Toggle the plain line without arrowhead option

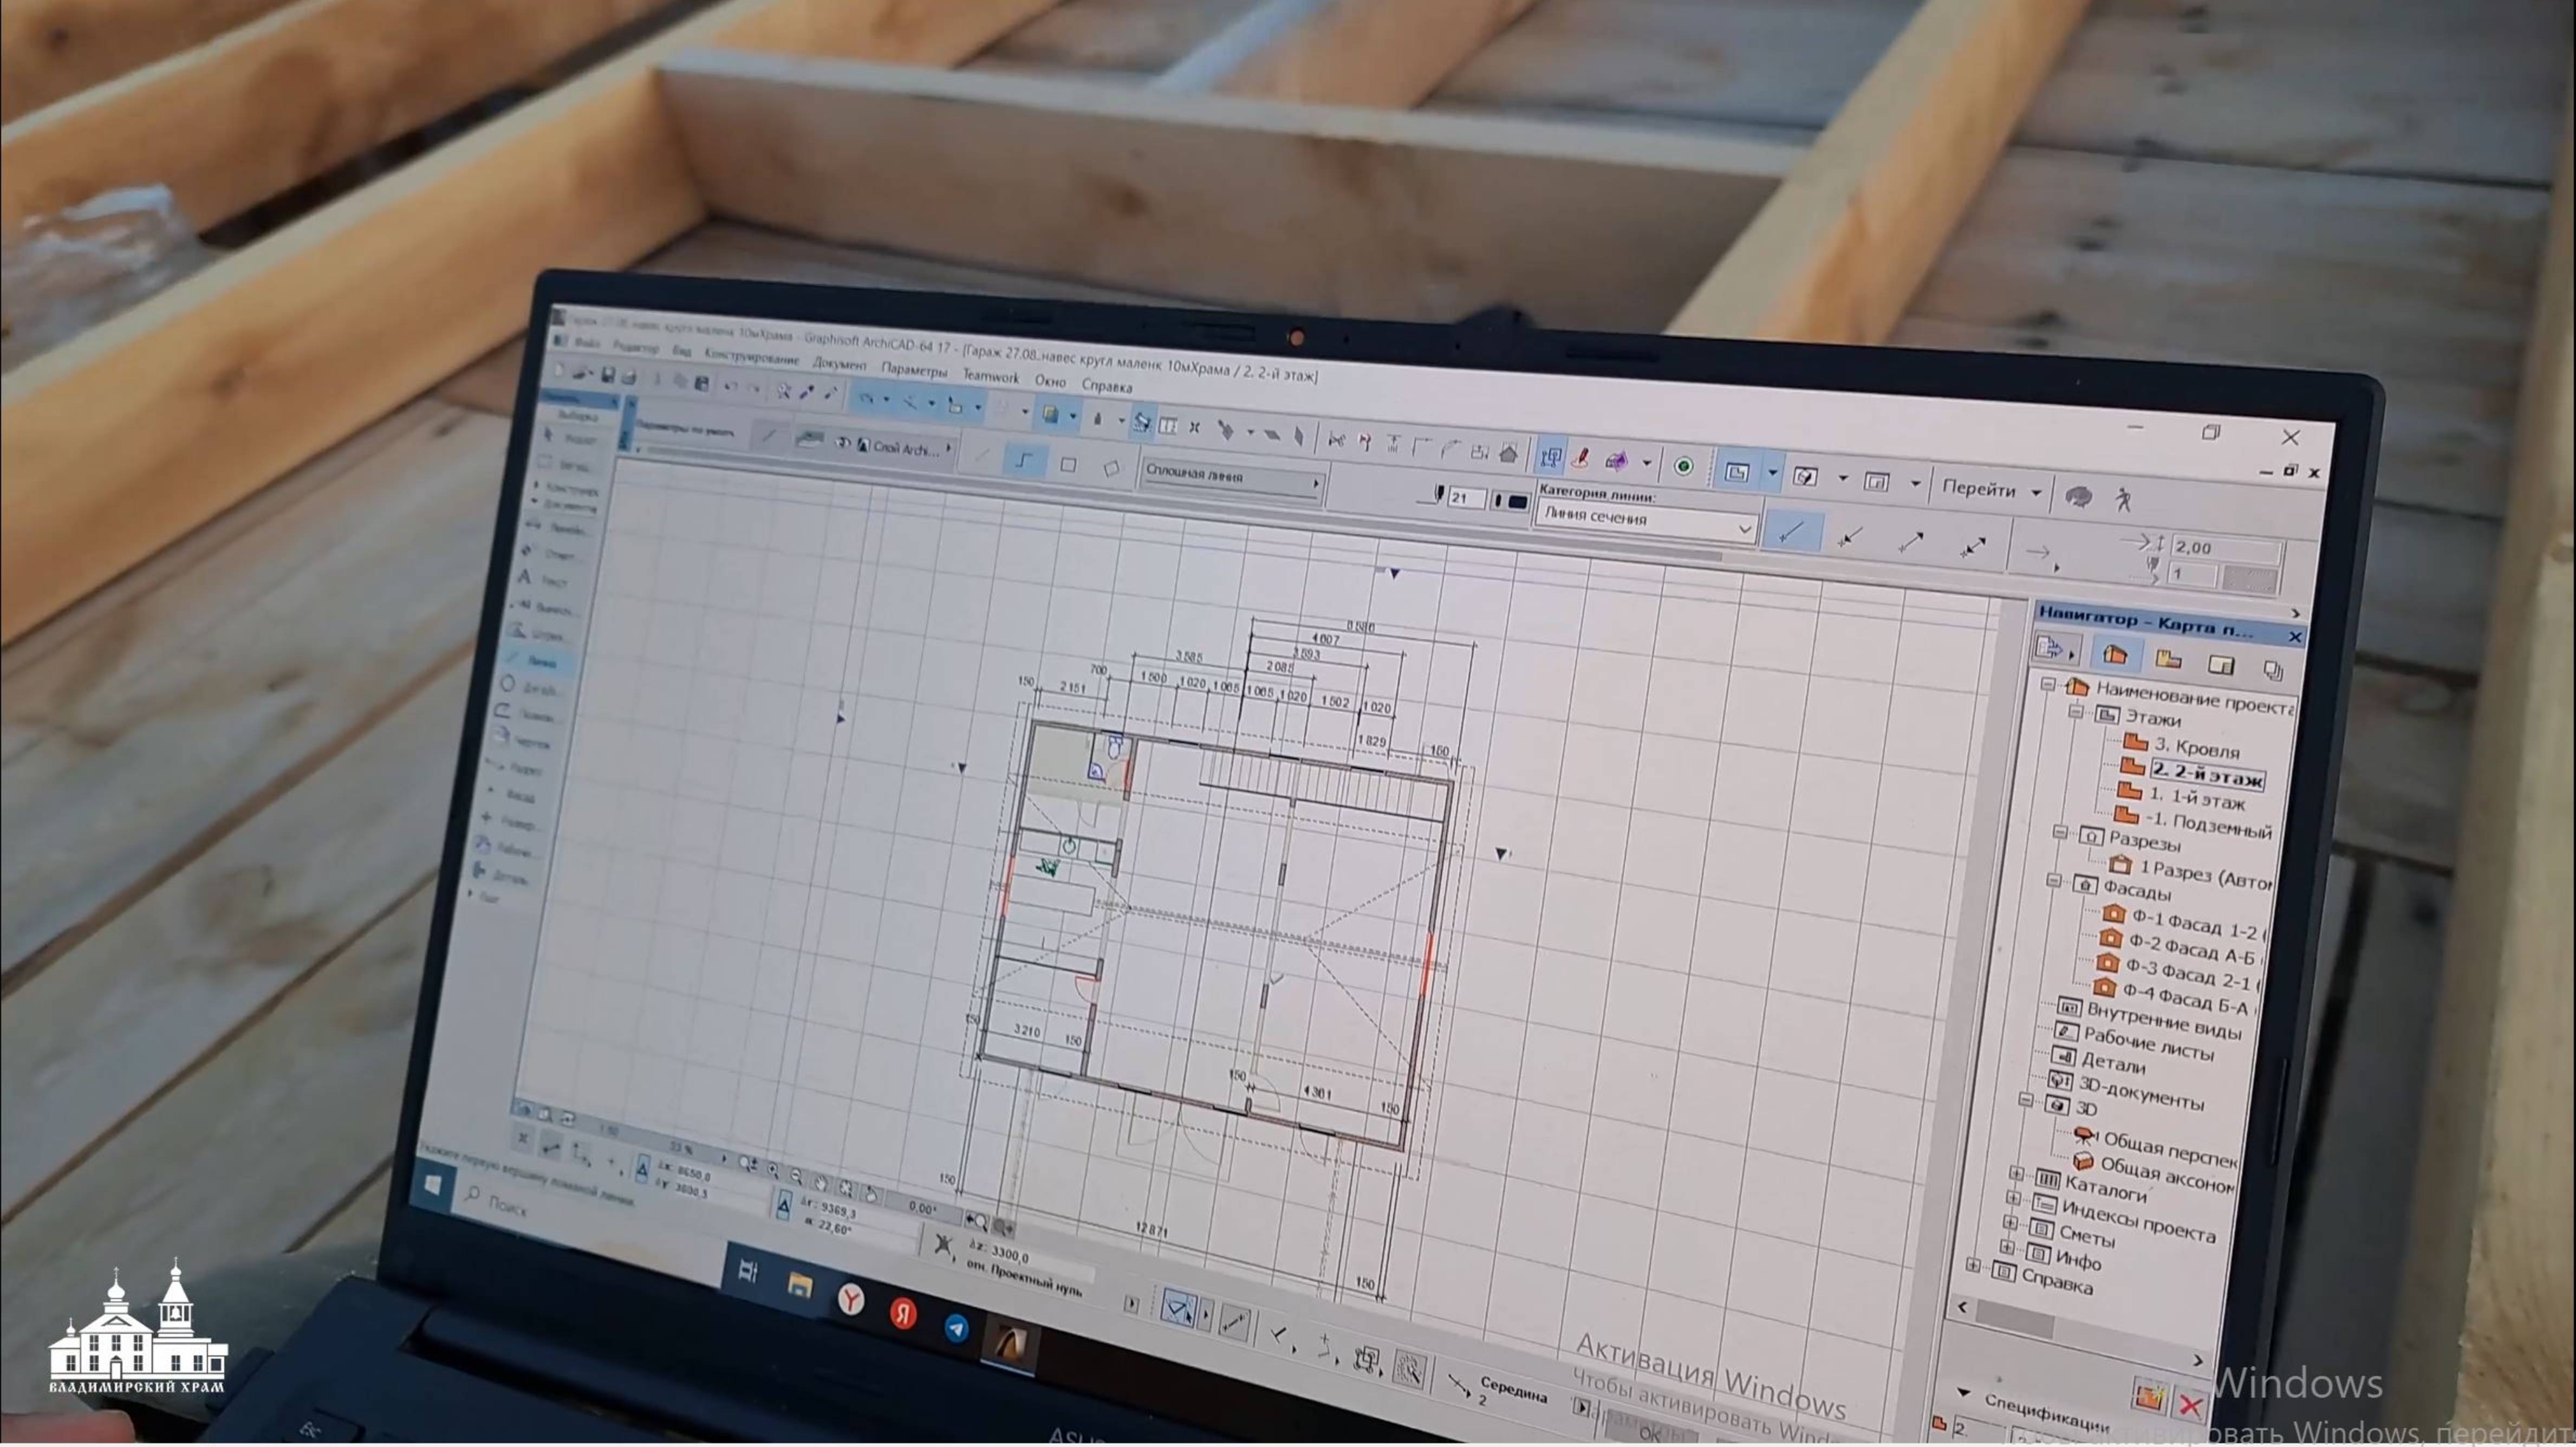[1791, 532]
